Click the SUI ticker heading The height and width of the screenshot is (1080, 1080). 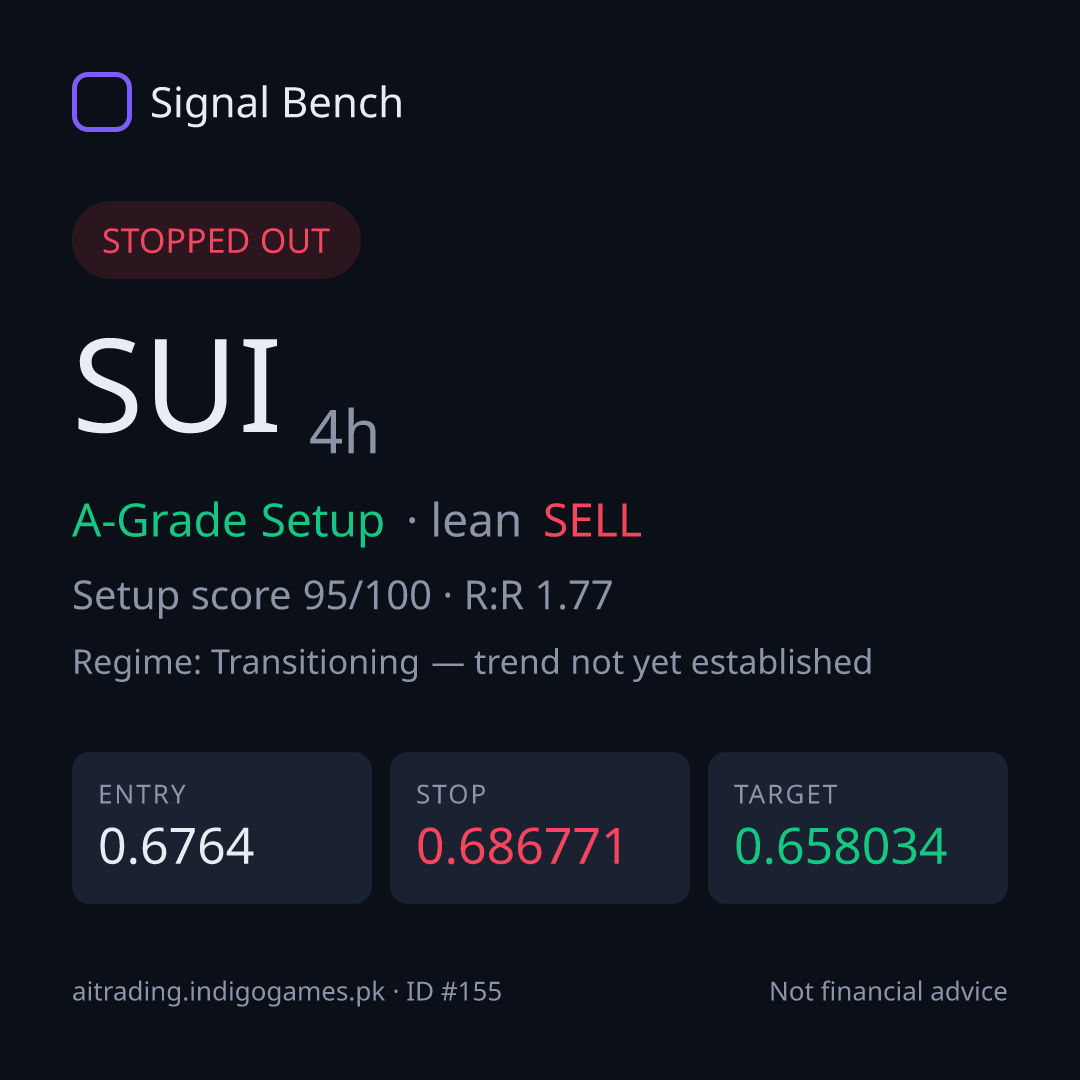[x=177, y=385]
